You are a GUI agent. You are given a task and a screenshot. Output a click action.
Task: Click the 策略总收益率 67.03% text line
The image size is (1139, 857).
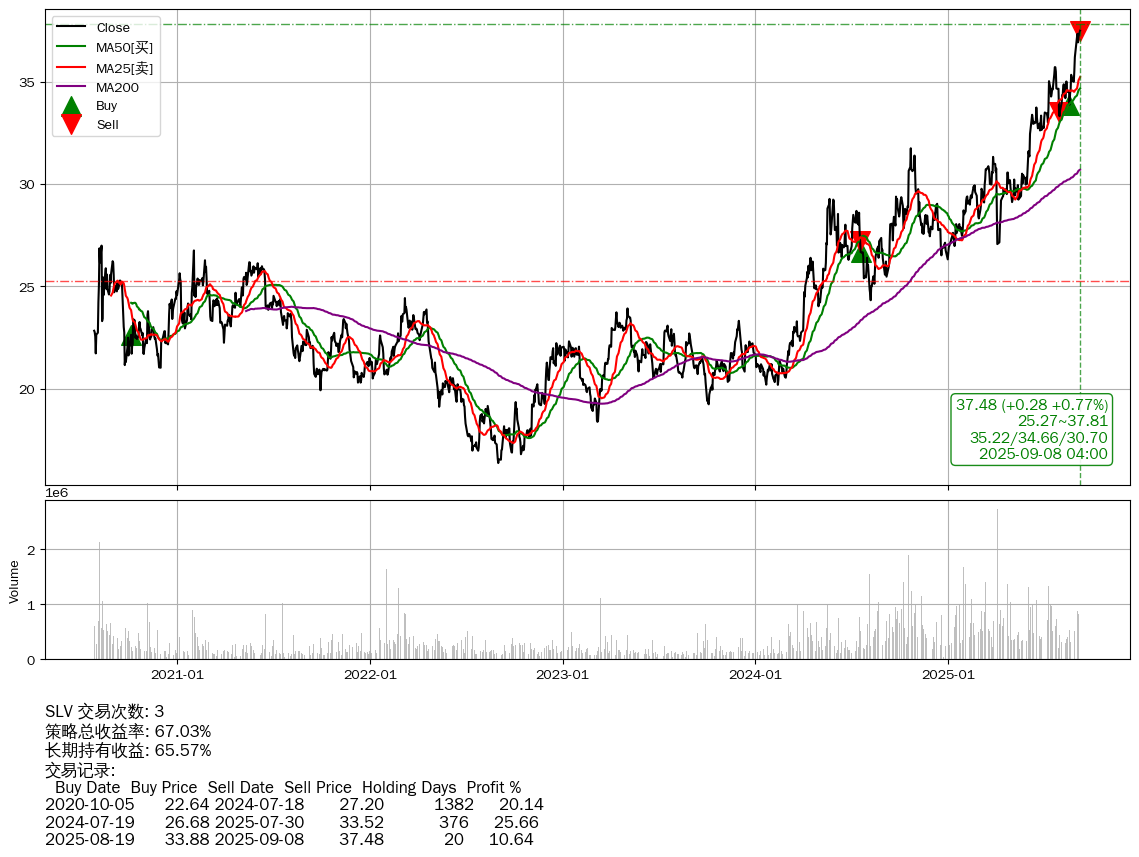click(128, 731)
